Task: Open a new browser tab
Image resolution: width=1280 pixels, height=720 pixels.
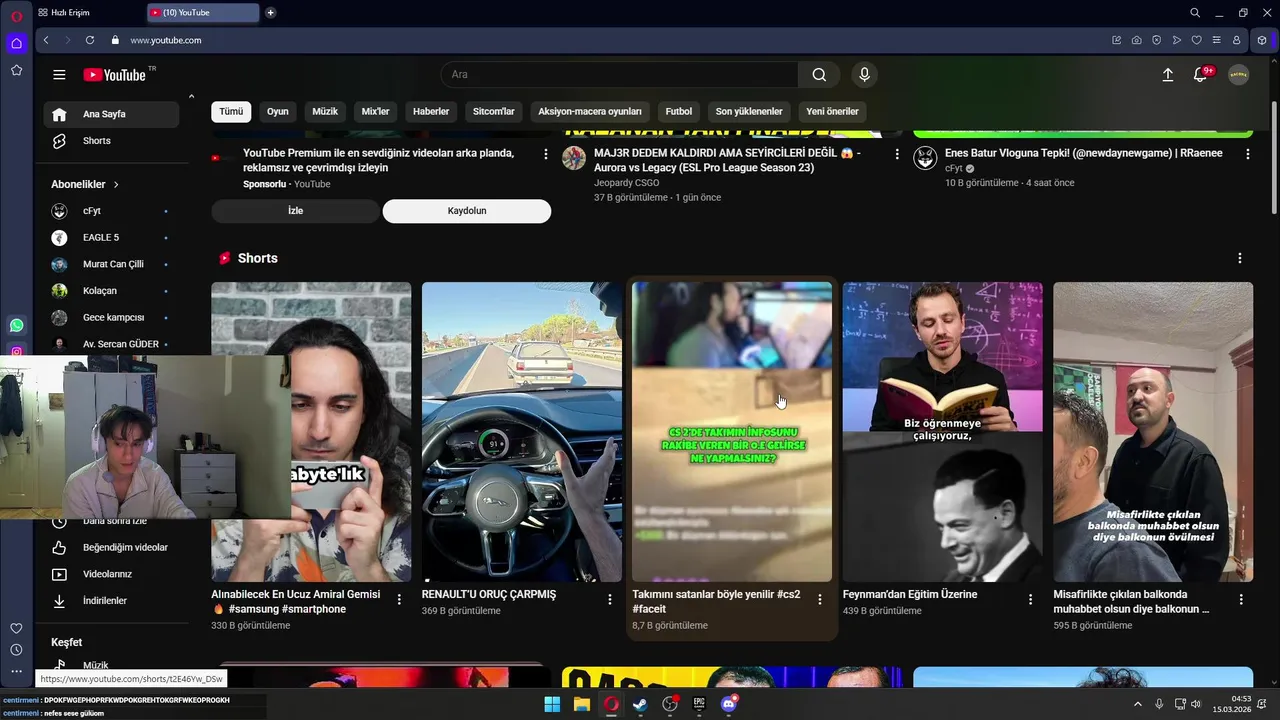Action: 270,13
